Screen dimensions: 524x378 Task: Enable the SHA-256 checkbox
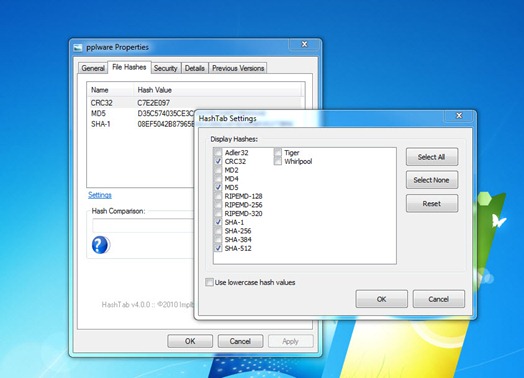(x=218, y=231)
